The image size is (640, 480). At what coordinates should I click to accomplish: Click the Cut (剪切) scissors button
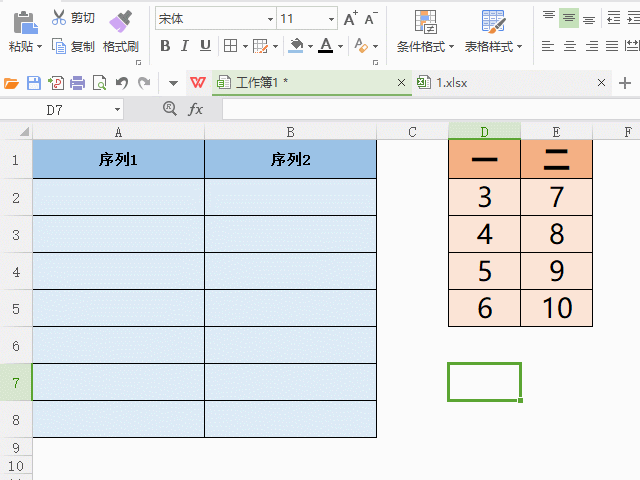click(x=73, y=18)
